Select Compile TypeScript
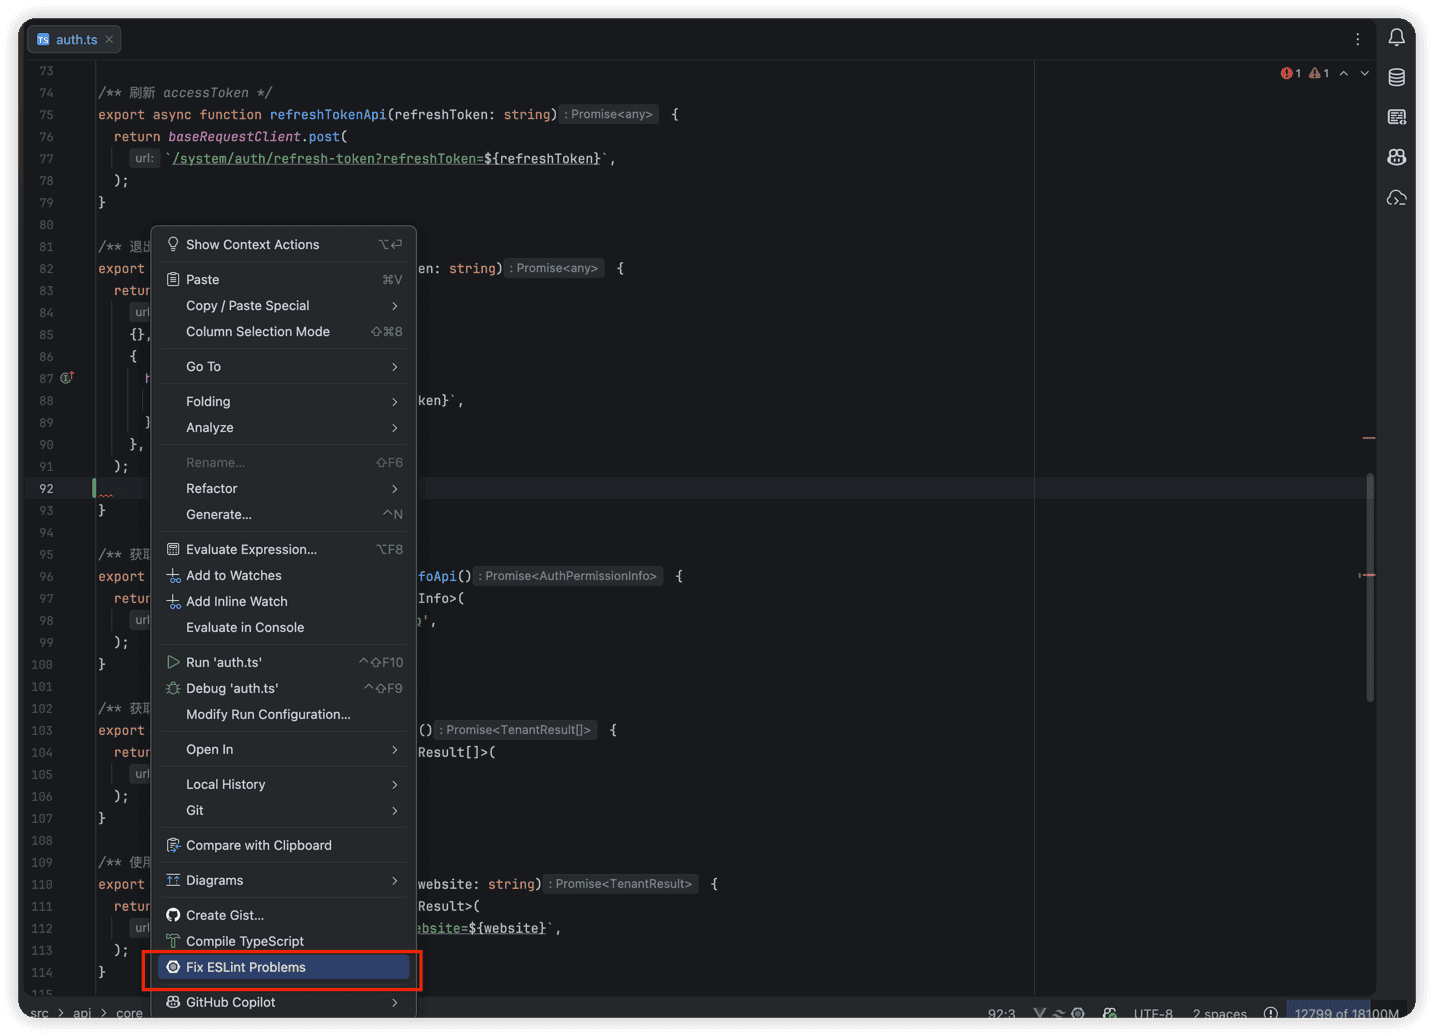Screen dimensions: 1434x1036 [x=284, y=941]
